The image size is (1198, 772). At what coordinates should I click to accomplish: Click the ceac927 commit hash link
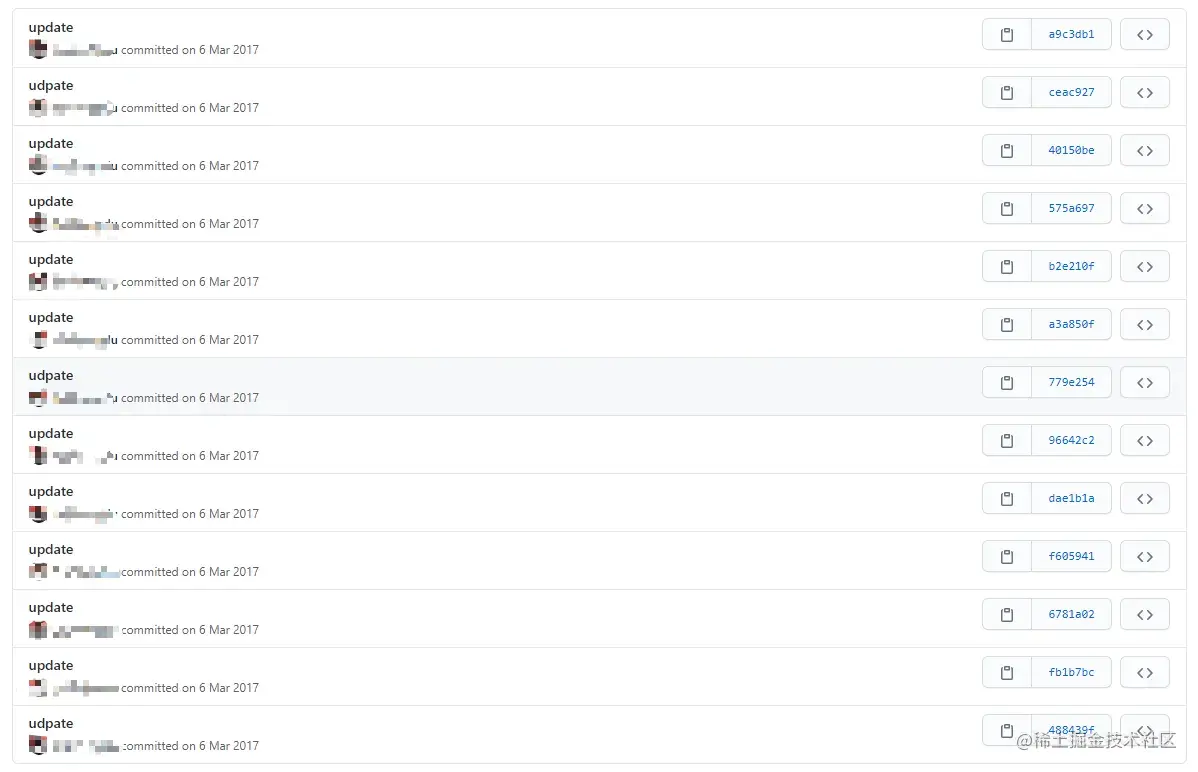click(x=1071, y=92)
